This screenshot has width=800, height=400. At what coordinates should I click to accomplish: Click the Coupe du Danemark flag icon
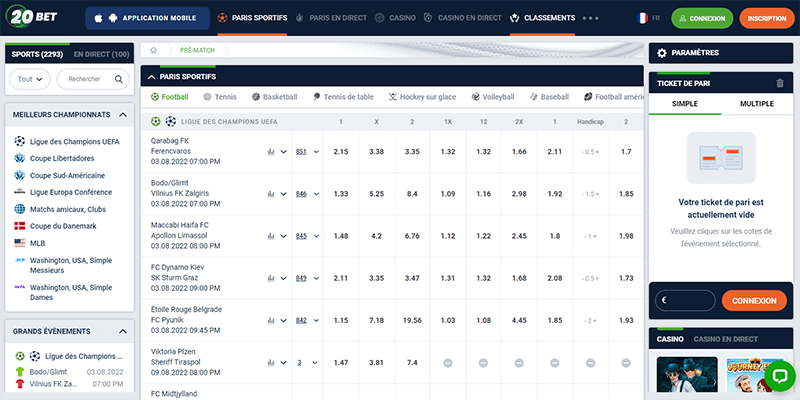[19, 226]
